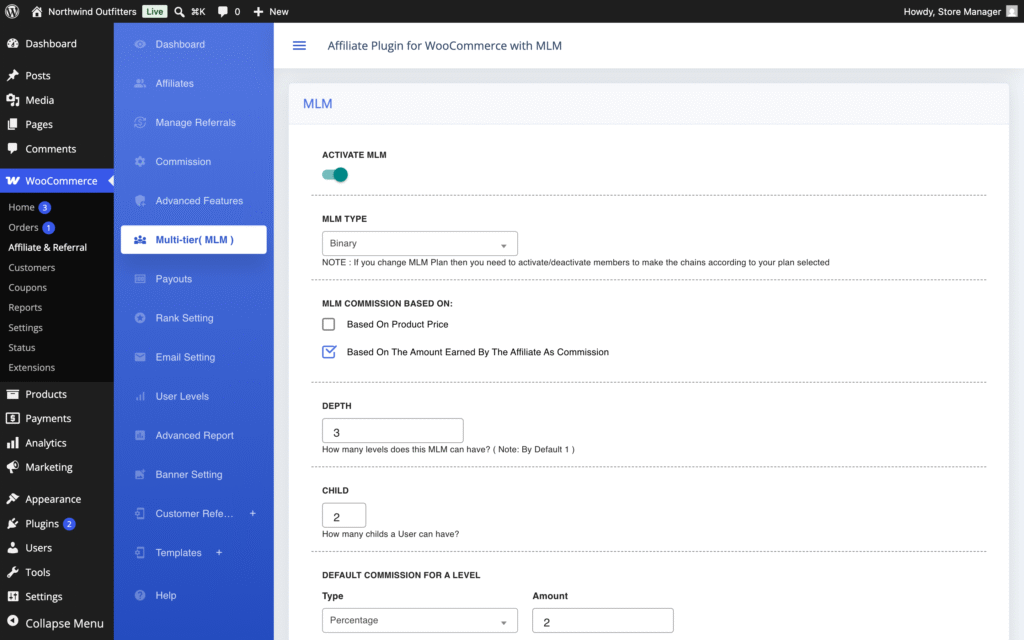Click the plus New icon in admin bar
Image resolution: width=1024 pixels, height=640 pixels.
pos(258,12)
